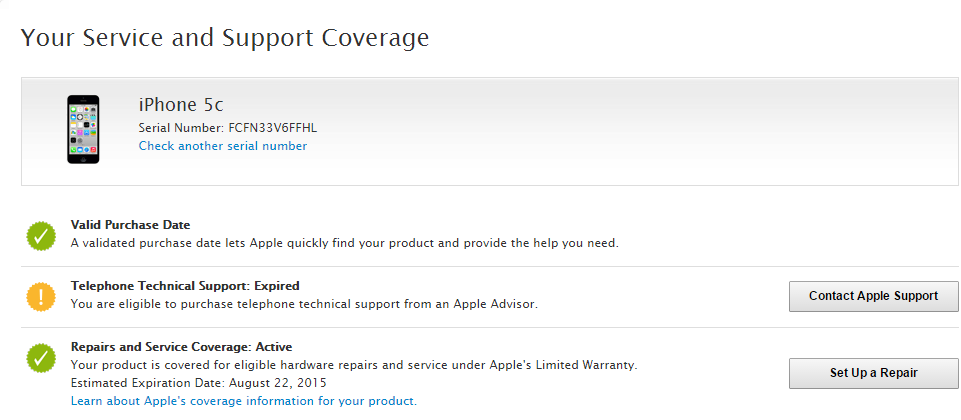Open the Check another serial number link
Image resolution: width=961 pixels, height=420 pixels.
point(222,146)
